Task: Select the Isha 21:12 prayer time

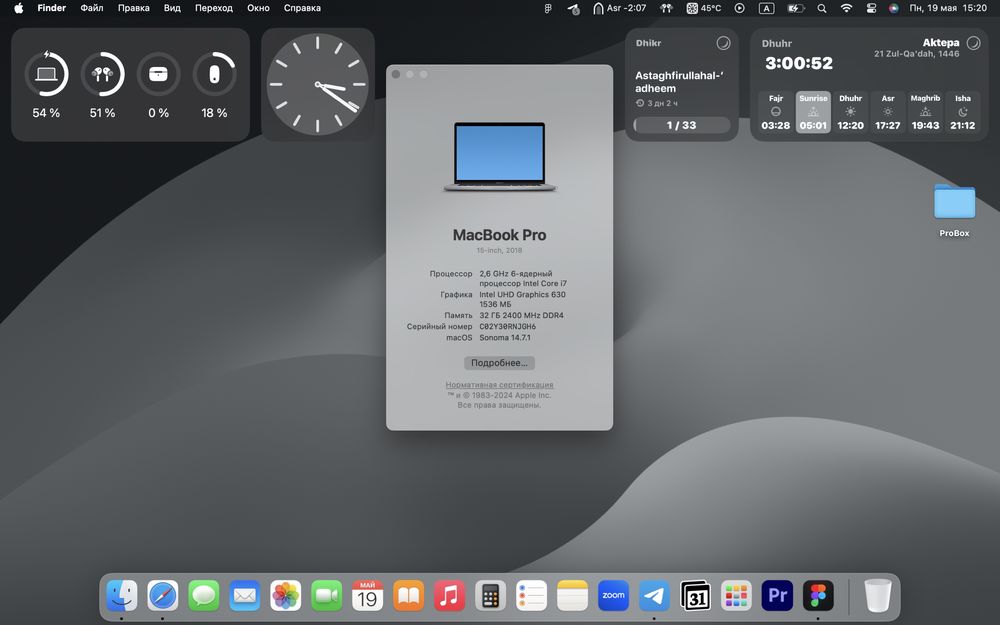Action: tap(962, 112)
